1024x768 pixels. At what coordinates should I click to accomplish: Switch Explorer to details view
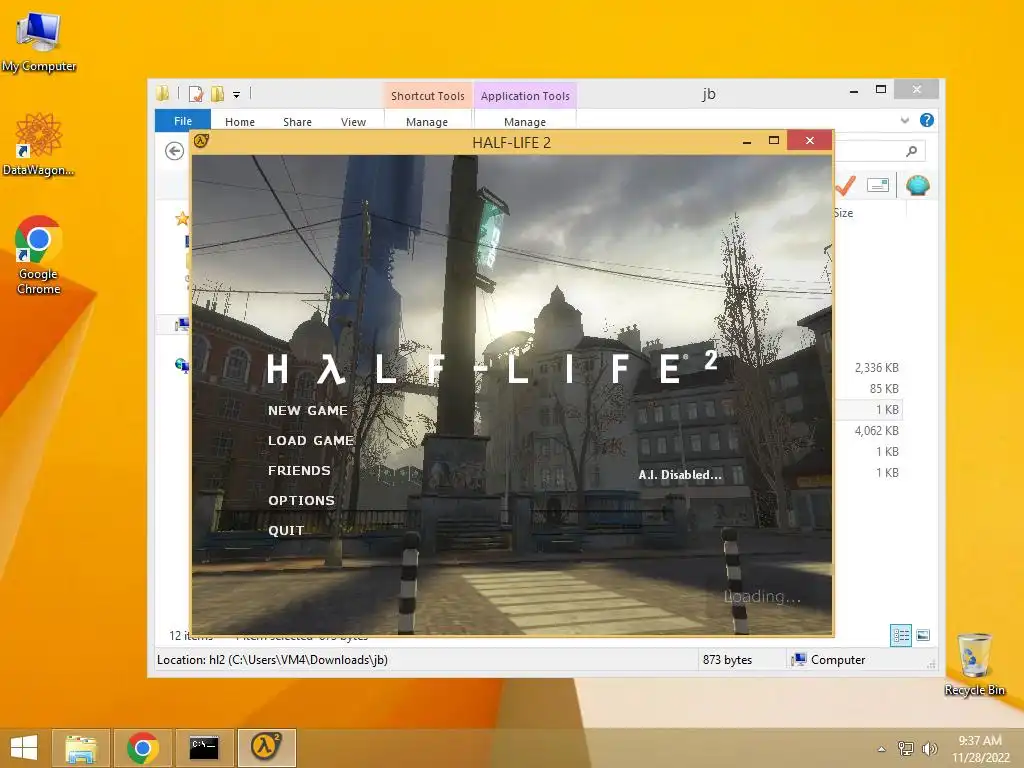point(901,635)
